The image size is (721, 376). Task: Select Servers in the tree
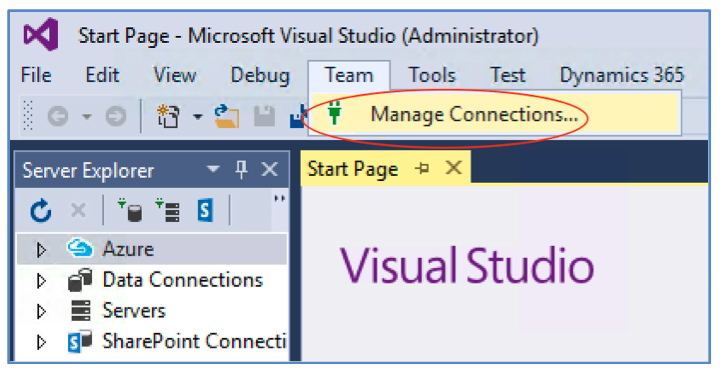tap(134, 311)
